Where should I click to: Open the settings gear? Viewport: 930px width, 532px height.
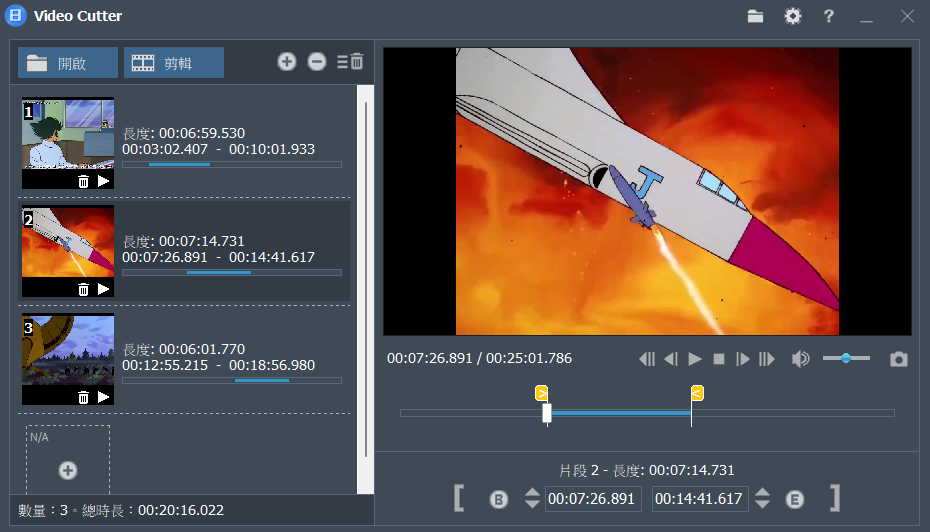[792, 16]
